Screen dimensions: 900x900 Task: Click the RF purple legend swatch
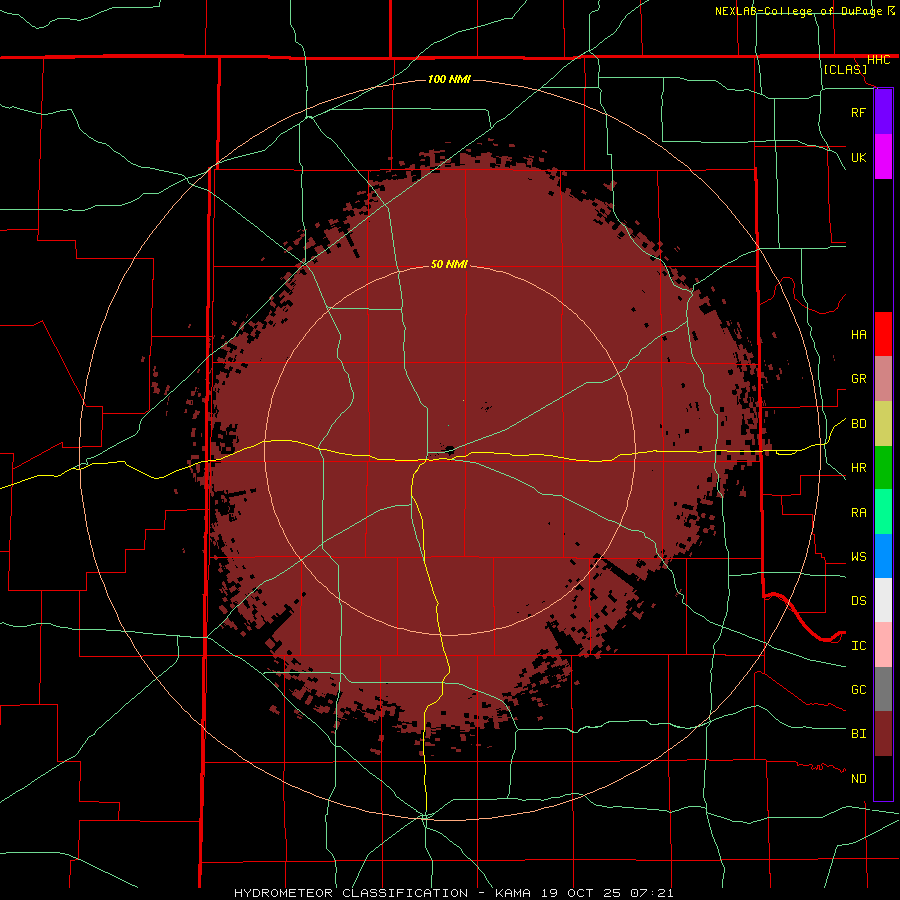click(883, 112)
